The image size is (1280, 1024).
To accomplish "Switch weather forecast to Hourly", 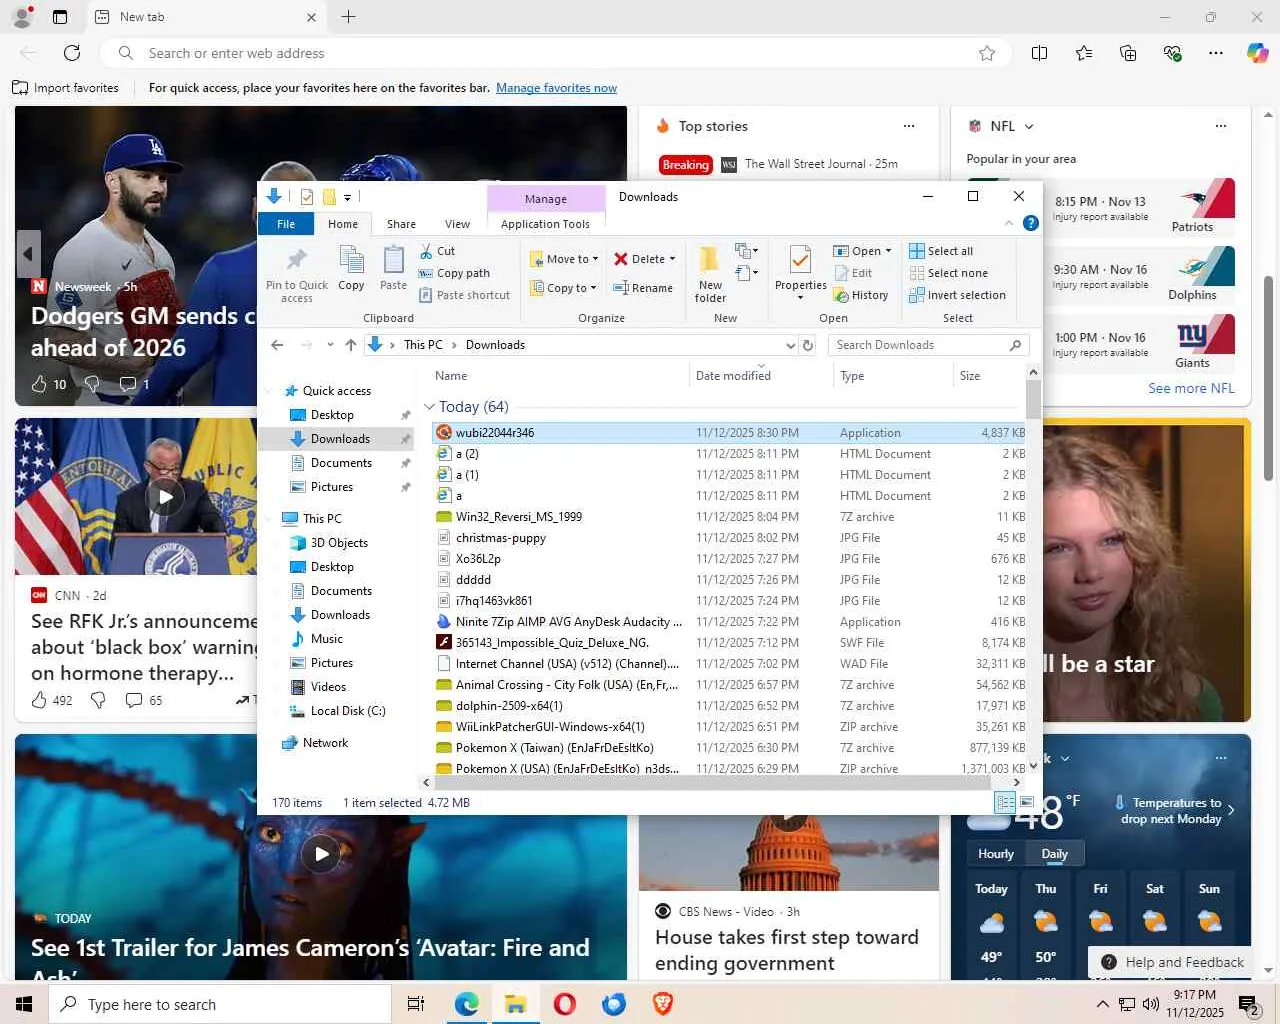I will [x=996, y=854].
